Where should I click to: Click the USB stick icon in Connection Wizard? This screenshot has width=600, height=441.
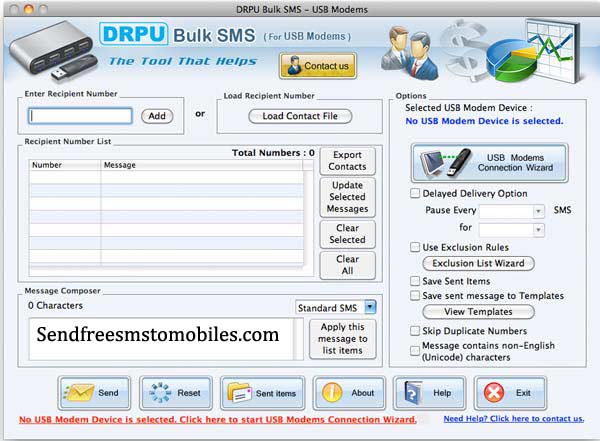pyautogui.click(x=459, y=162)
